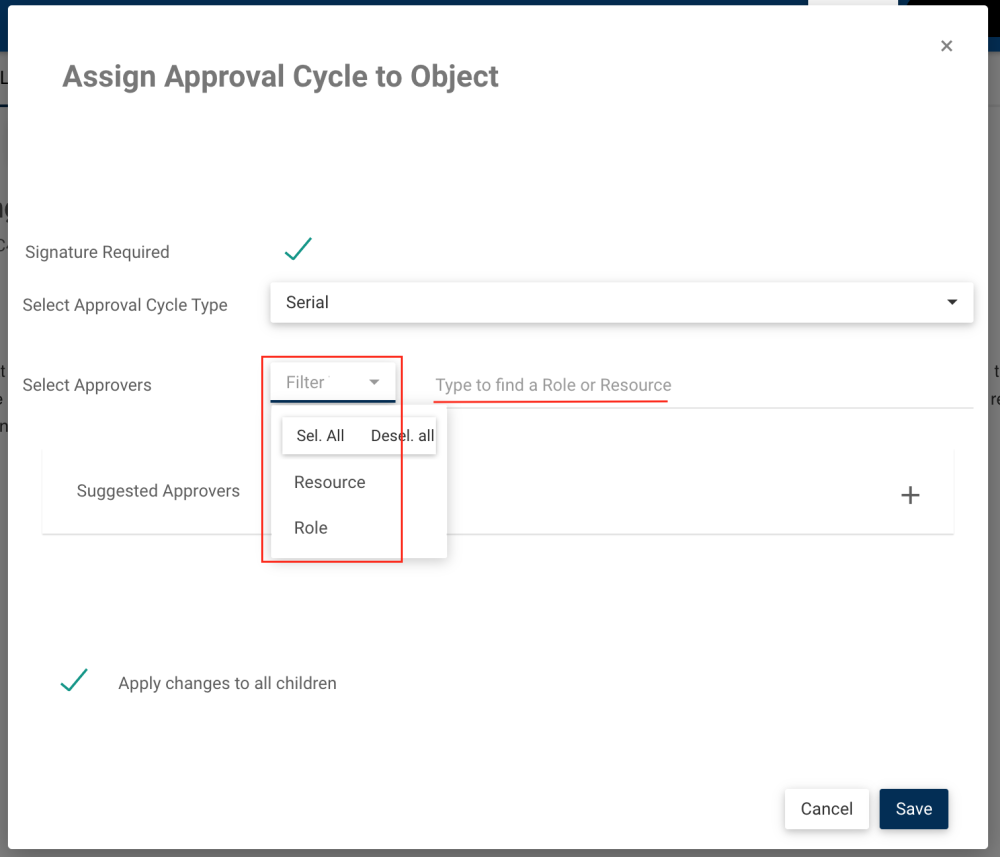The image size is (1000, 857).
Task: Choose Resource from the filter options
Action: 330,482
